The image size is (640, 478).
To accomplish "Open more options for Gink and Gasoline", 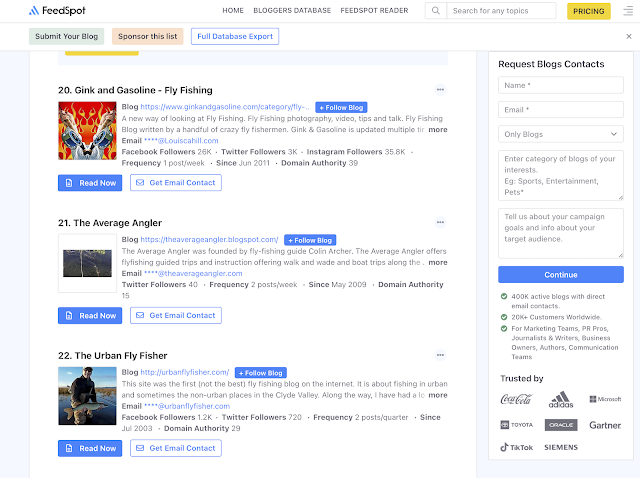I will [x=440, y=89].
